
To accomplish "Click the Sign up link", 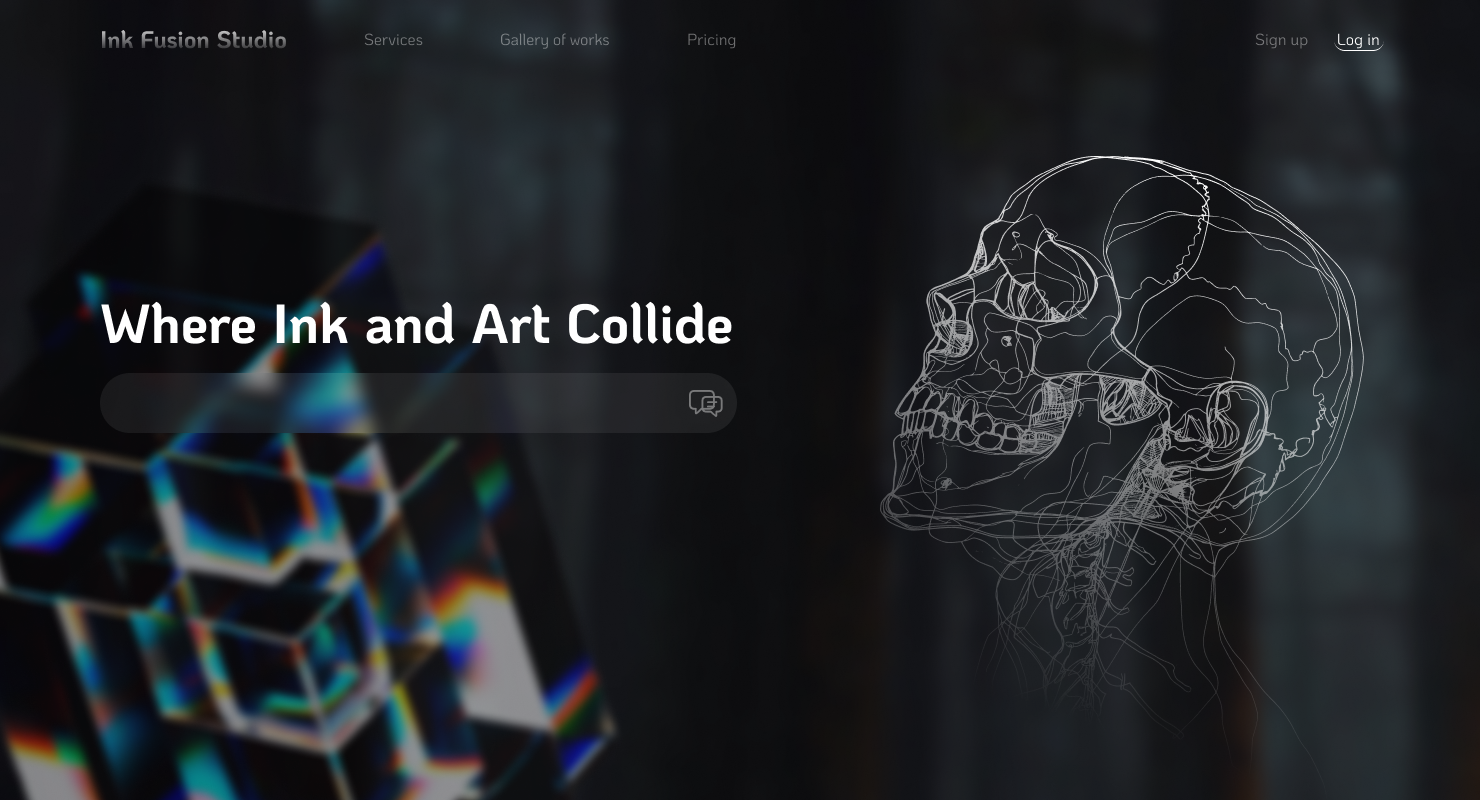I will pos(1281,40).
